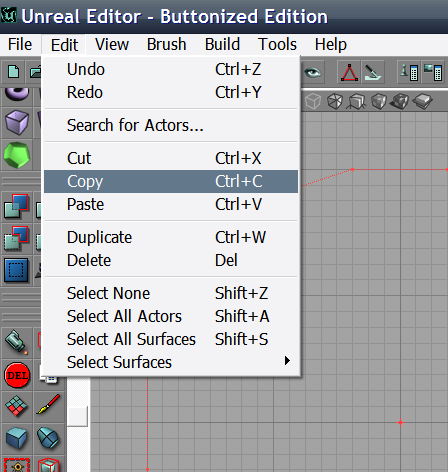Select the red paintbrush tool icon
Viewport: 448px width, 472px height.
[49, 405]
